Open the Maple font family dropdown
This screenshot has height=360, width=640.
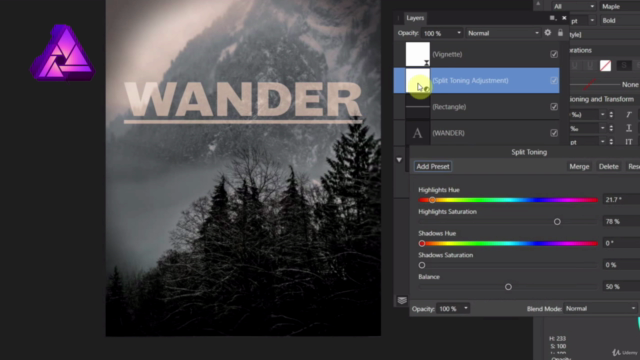(620, 7)
